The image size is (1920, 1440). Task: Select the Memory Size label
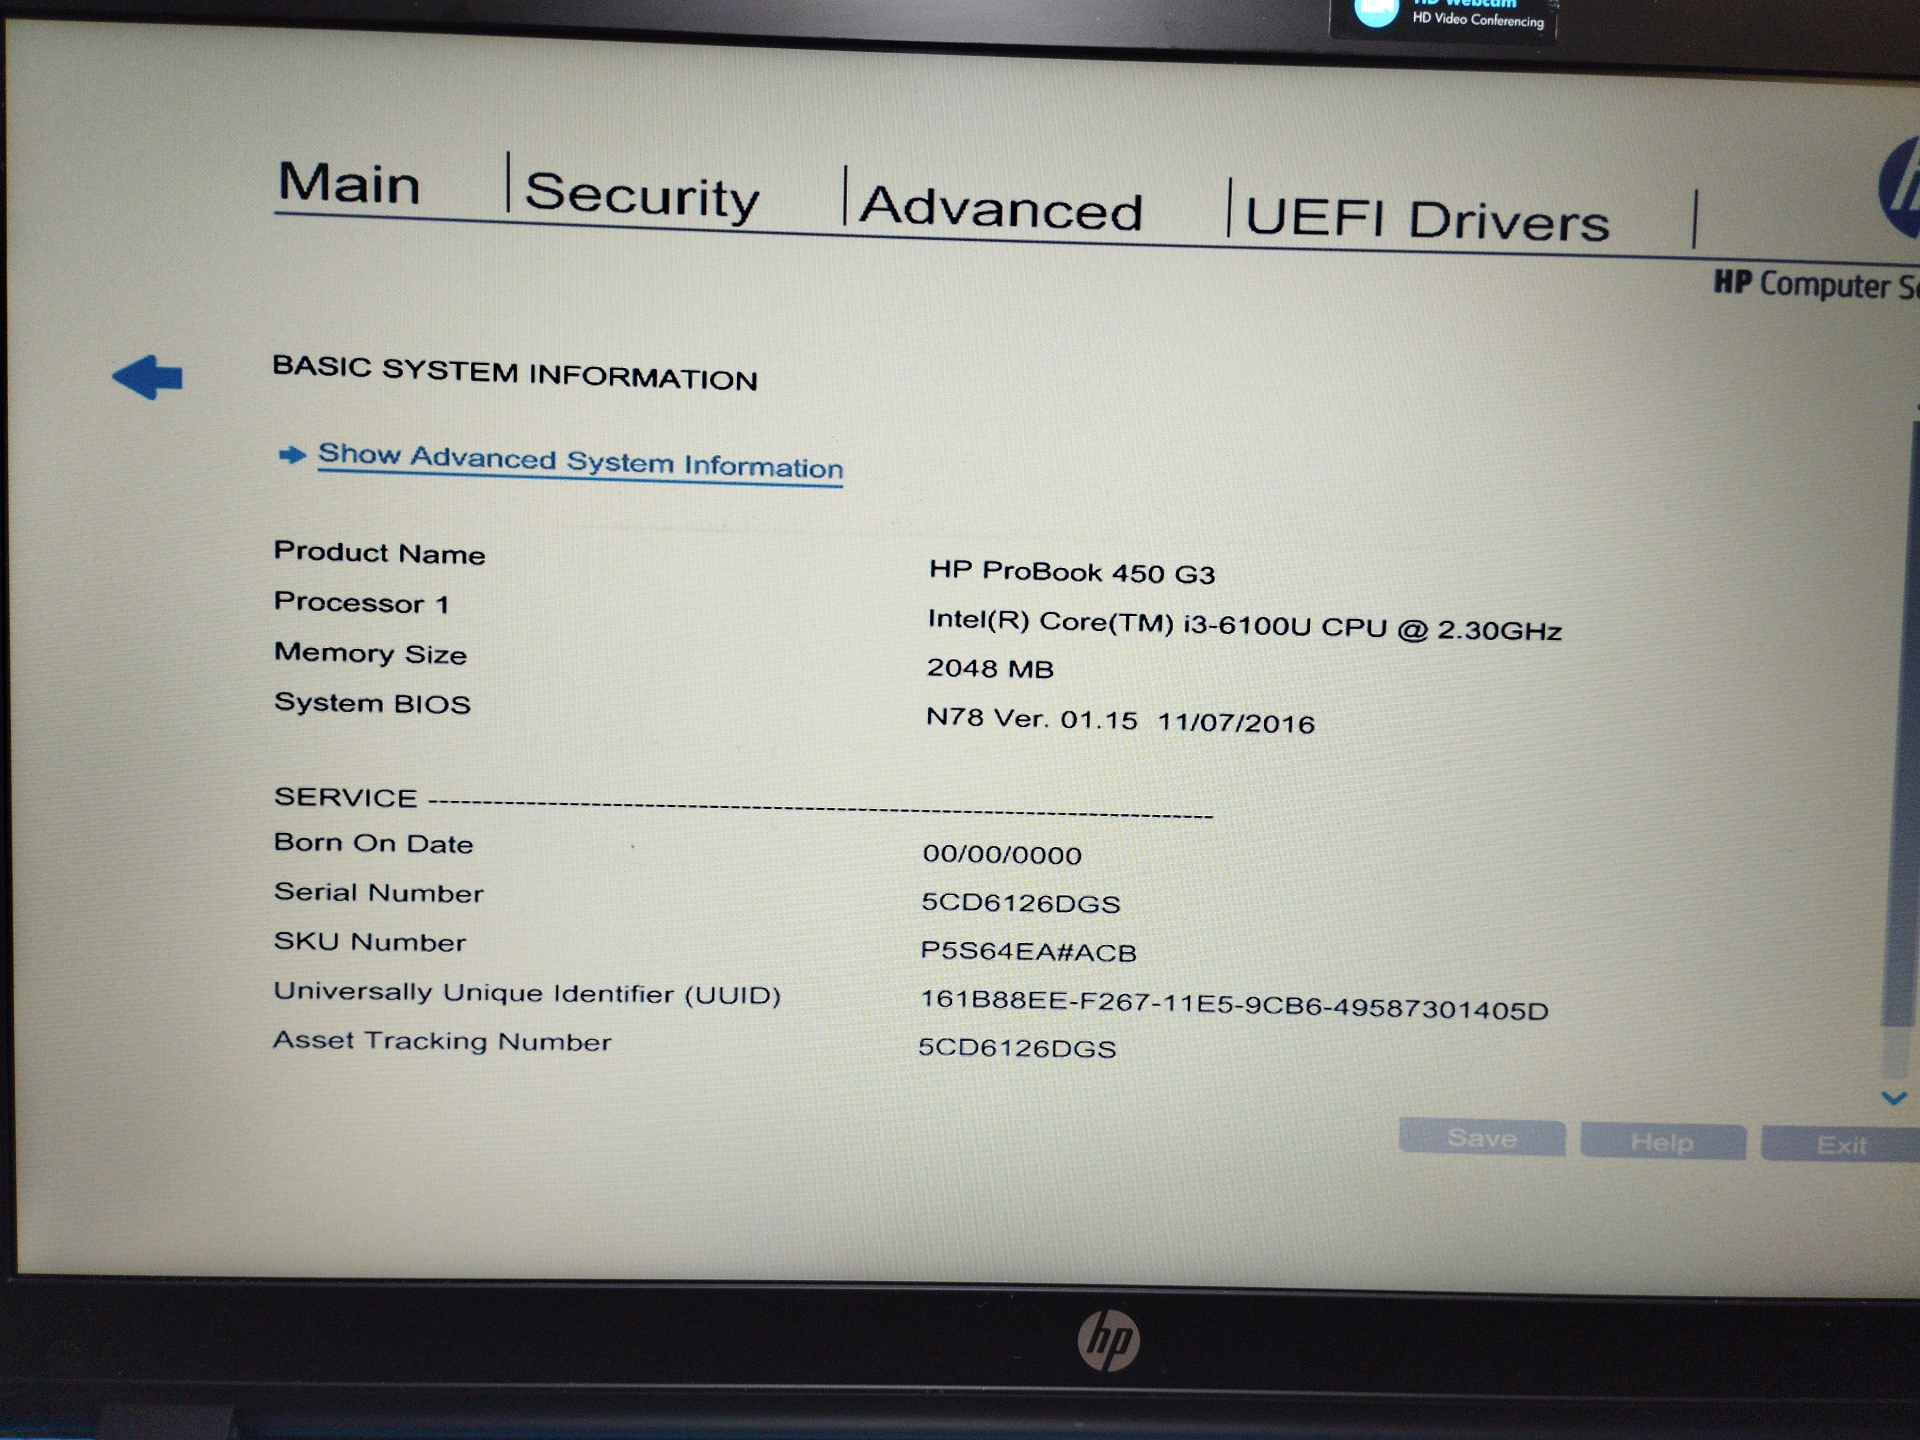coord(370,652)
